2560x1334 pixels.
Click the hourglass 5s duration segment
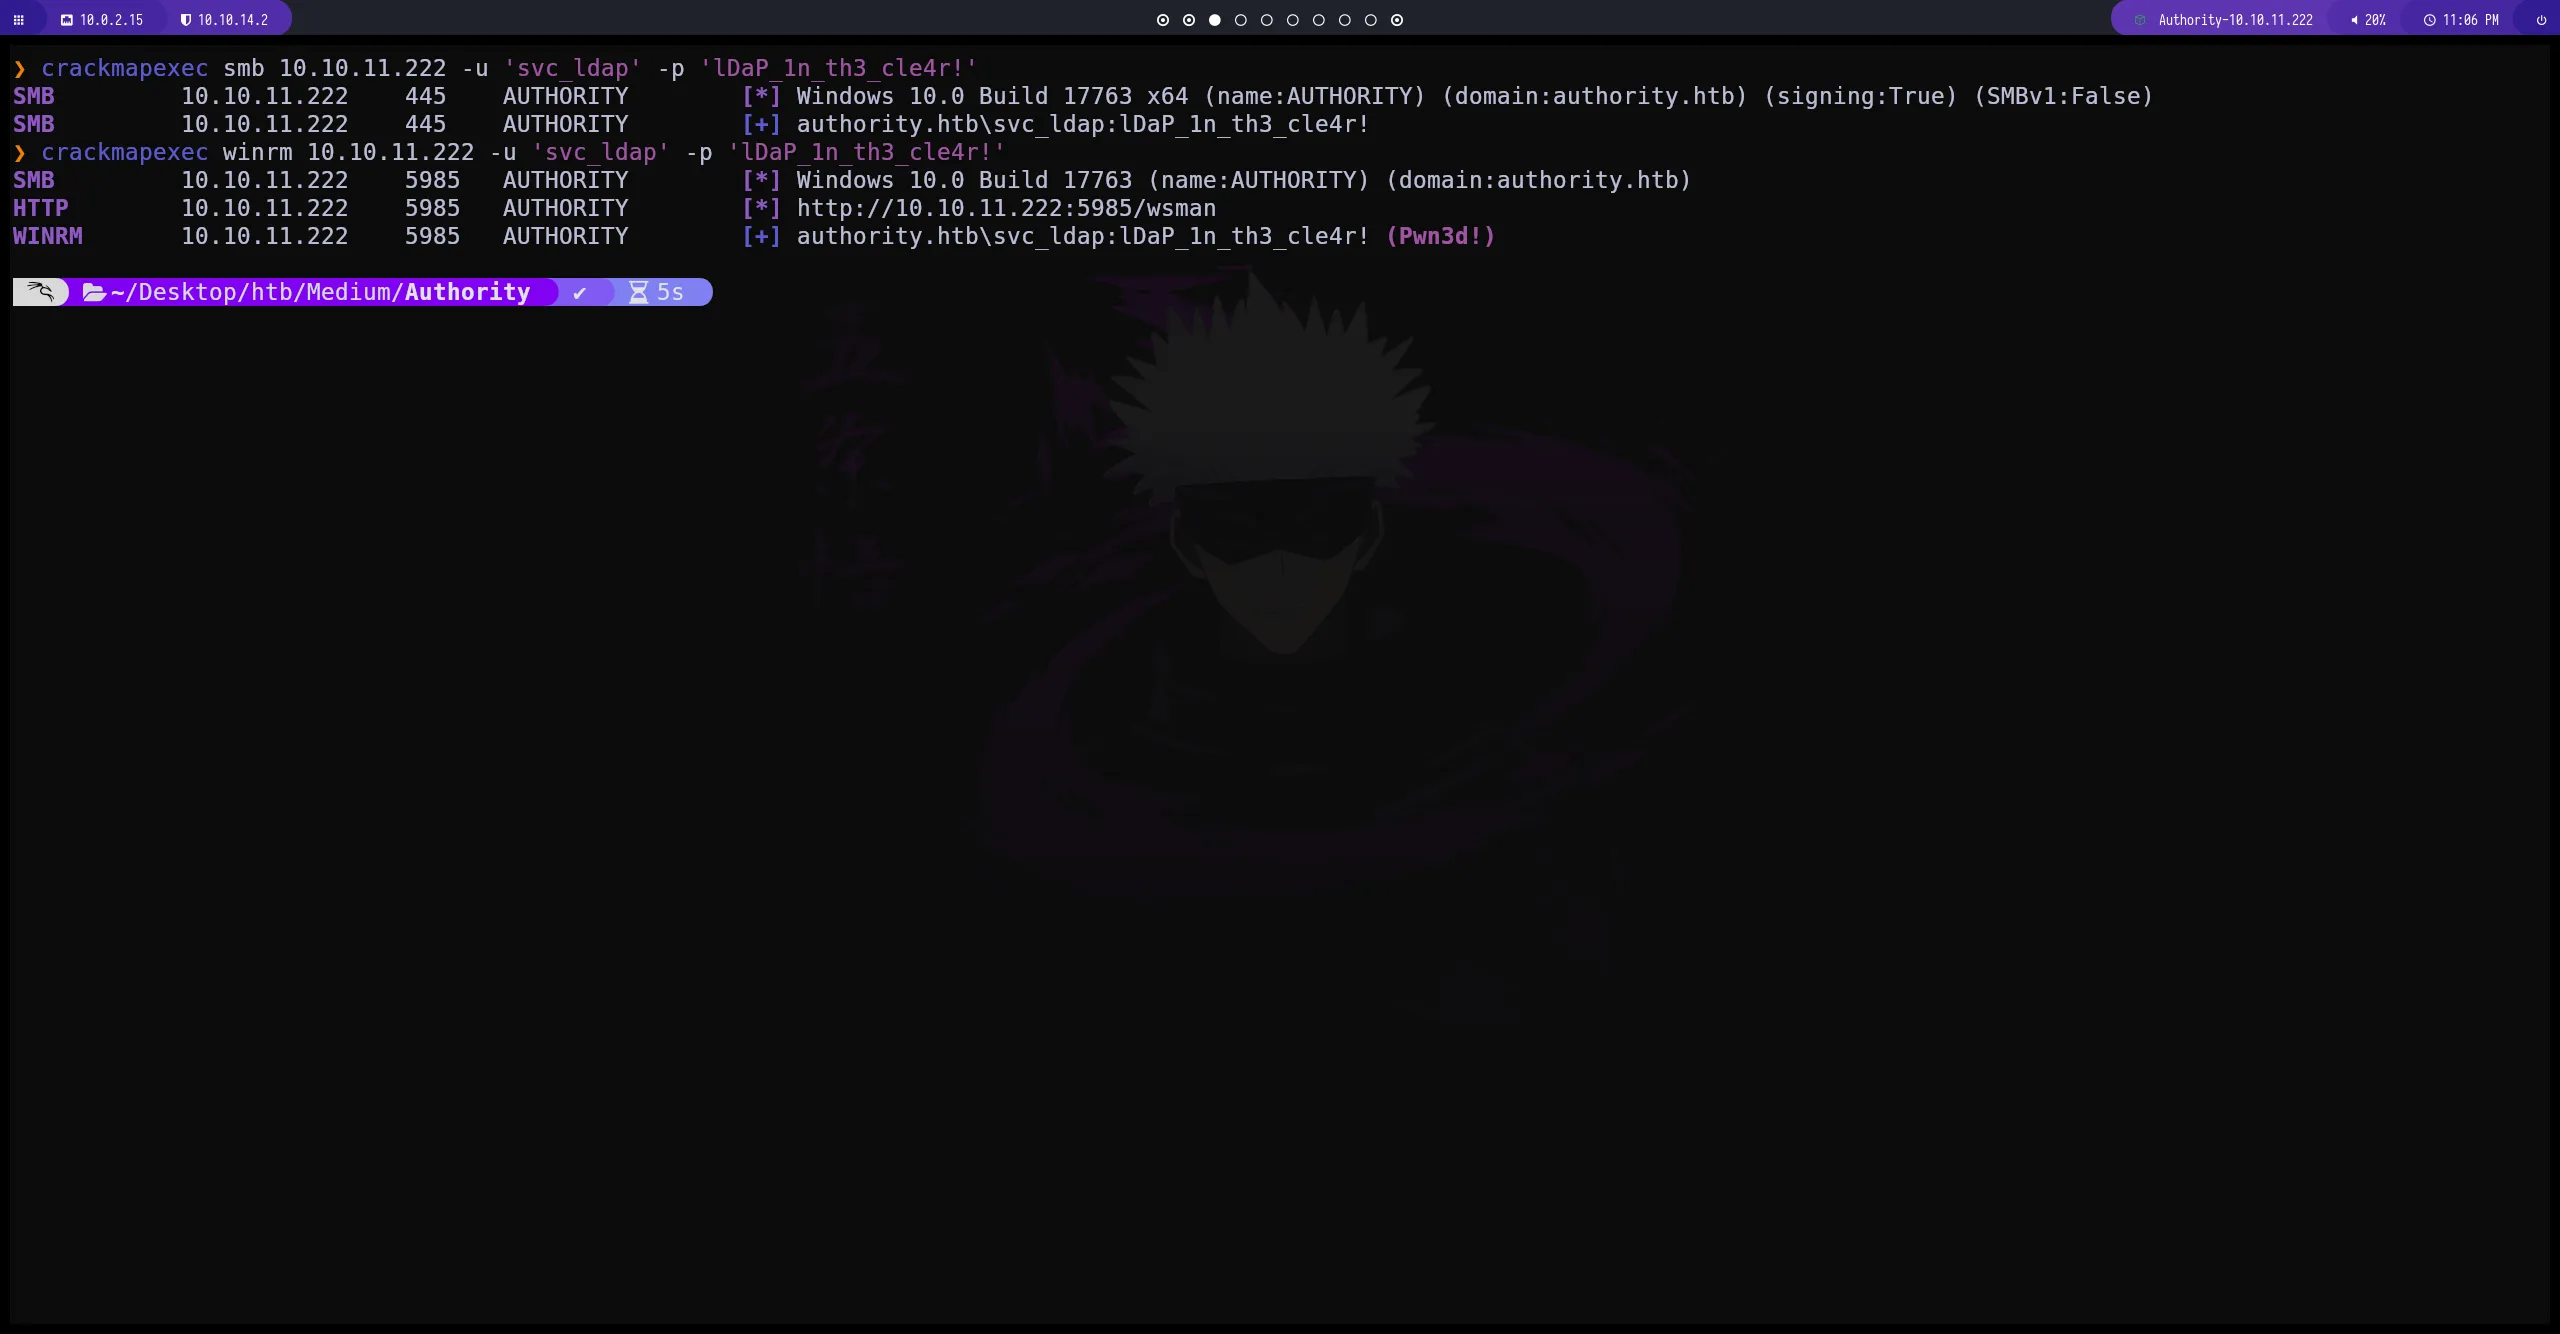click(x=657, y=292)
